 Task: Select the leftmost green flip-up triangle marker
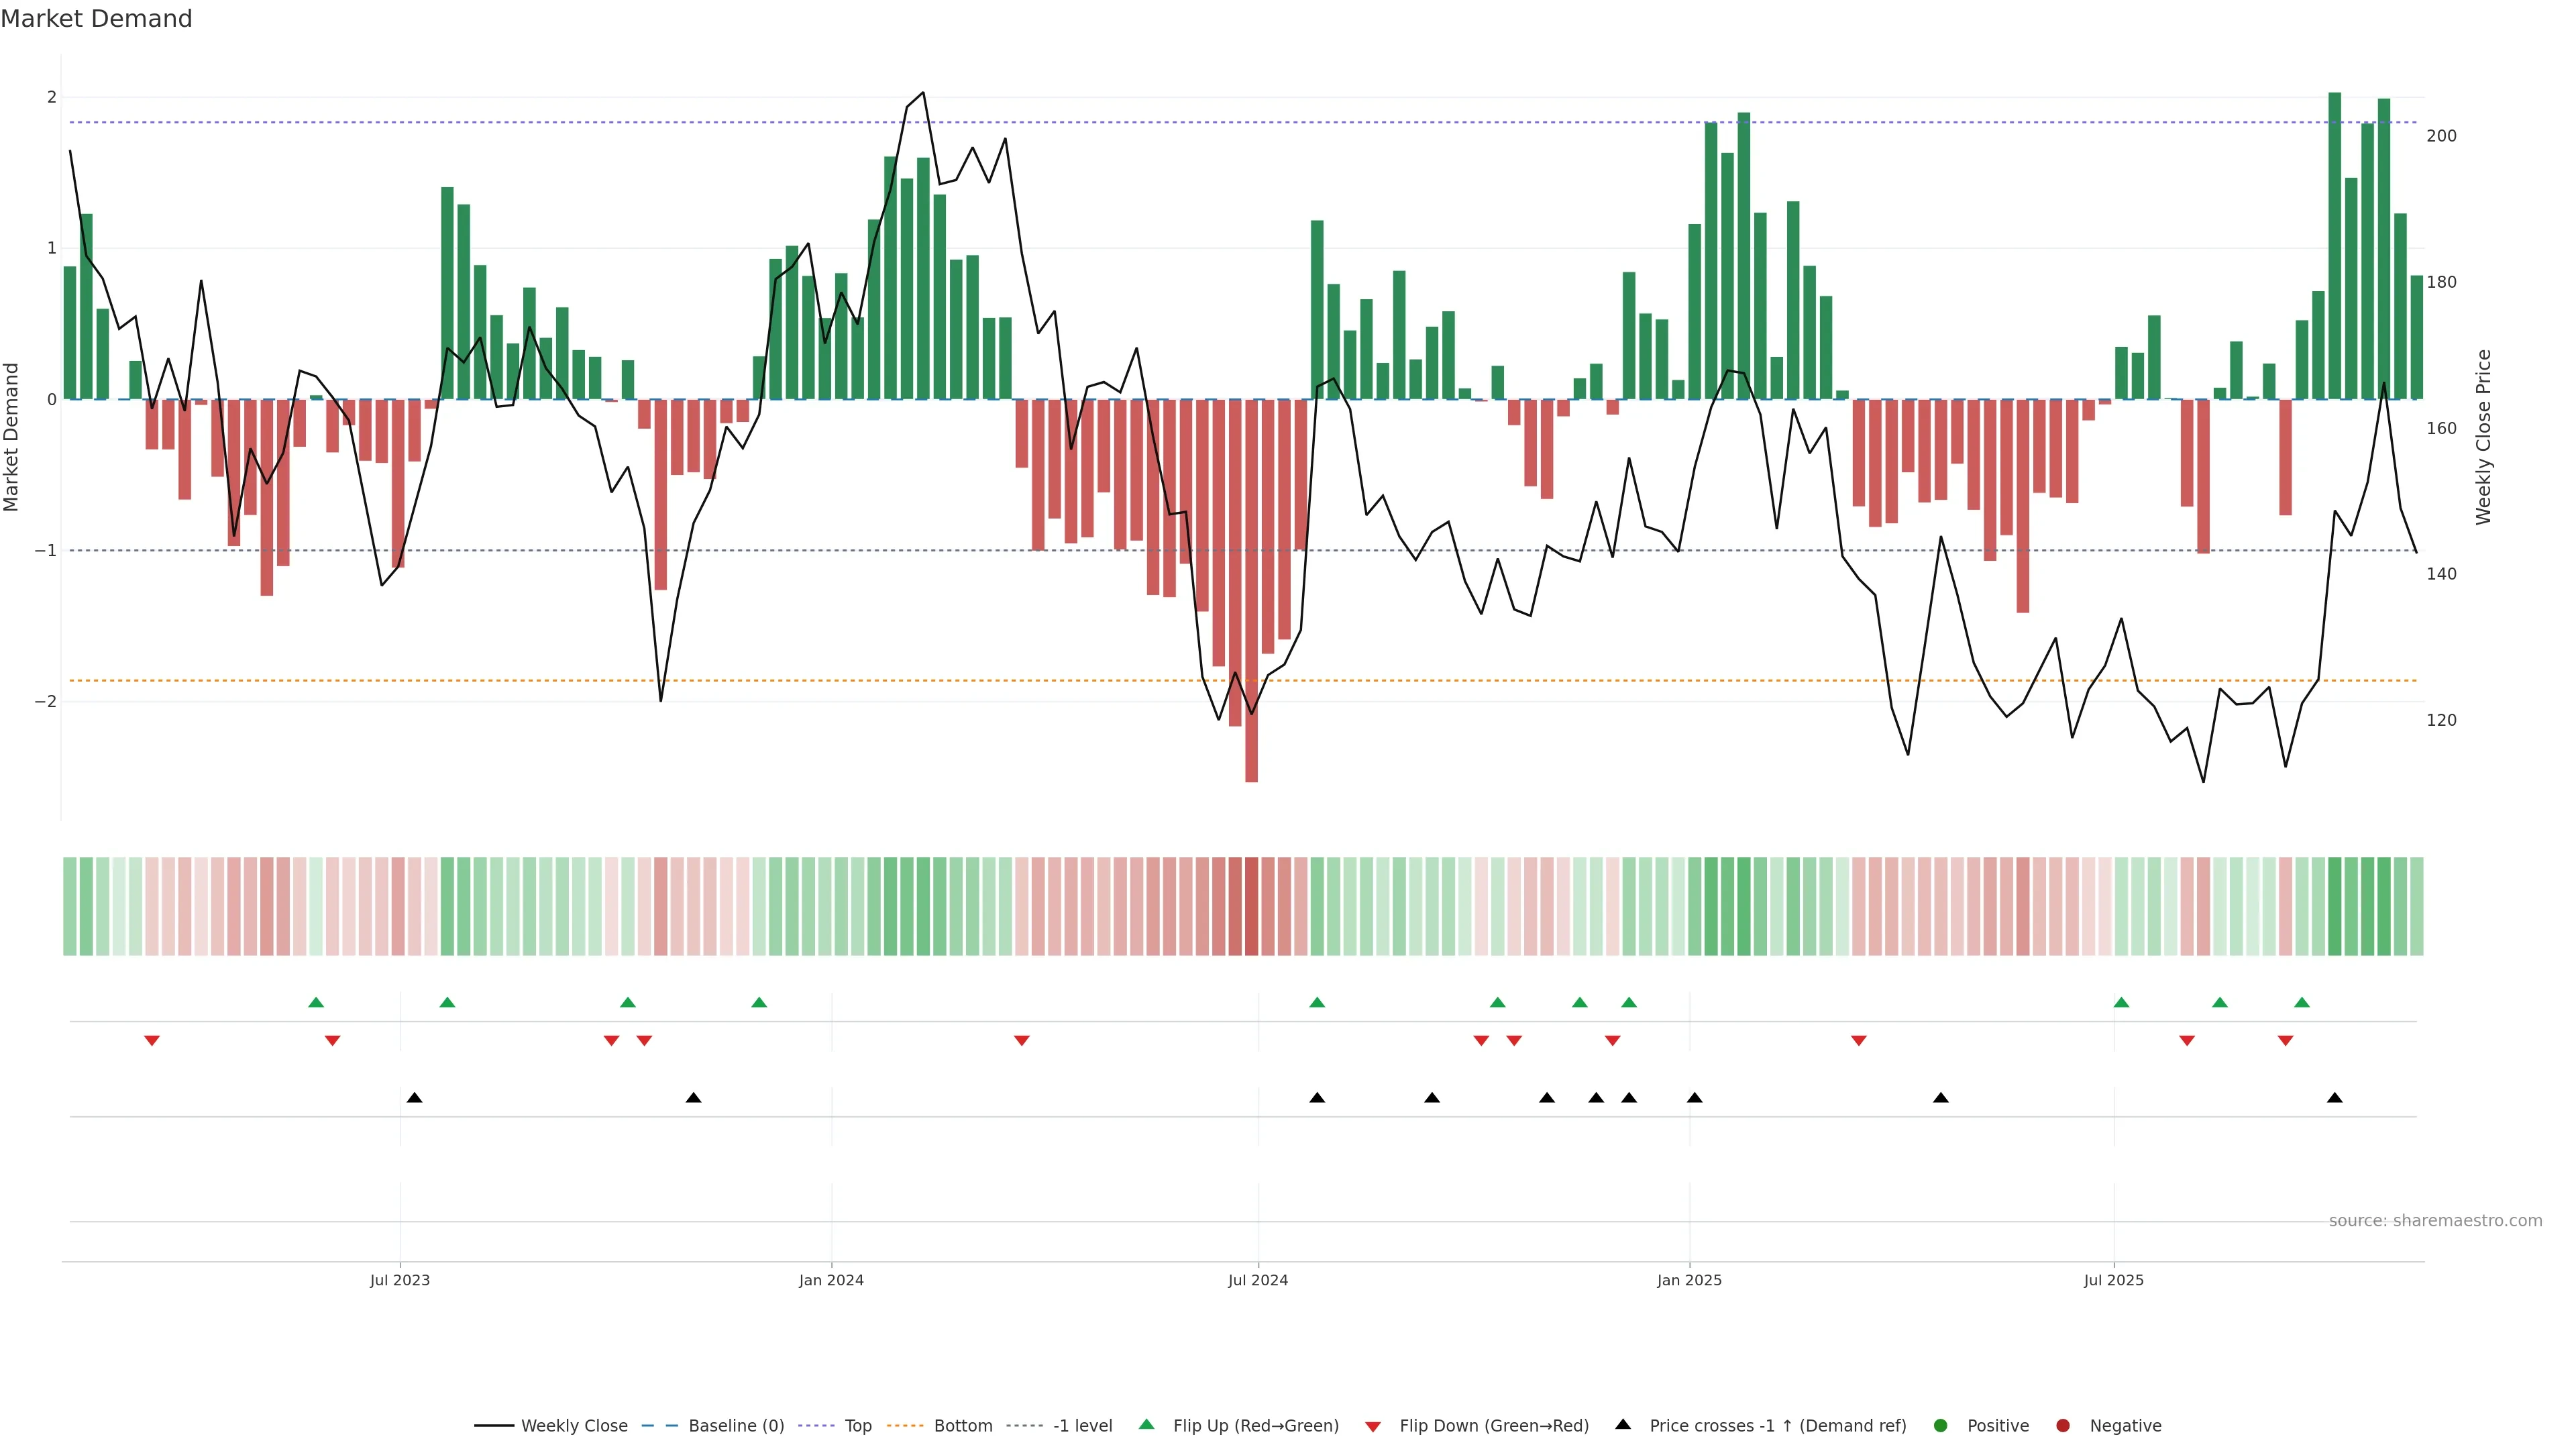pyautogui.click(x=316, y=1003)
